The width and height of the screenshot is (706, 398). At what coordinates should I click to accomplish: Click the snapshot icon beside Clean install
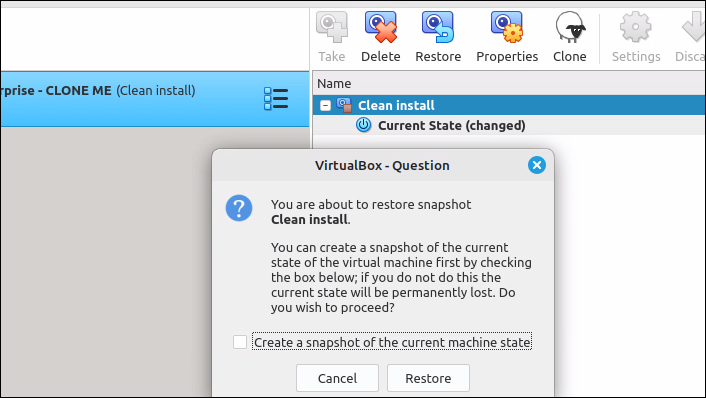click(x=344, y=105)
